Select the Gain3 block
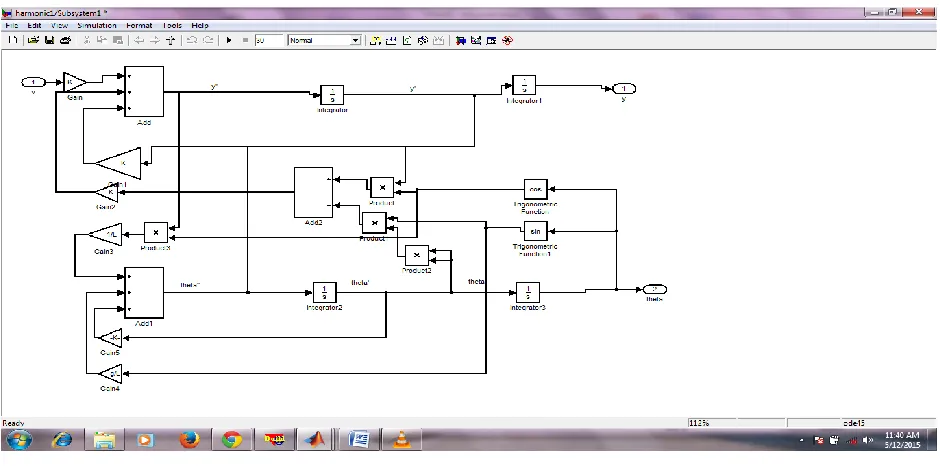The image size is (940, 466). click(106, 234)
